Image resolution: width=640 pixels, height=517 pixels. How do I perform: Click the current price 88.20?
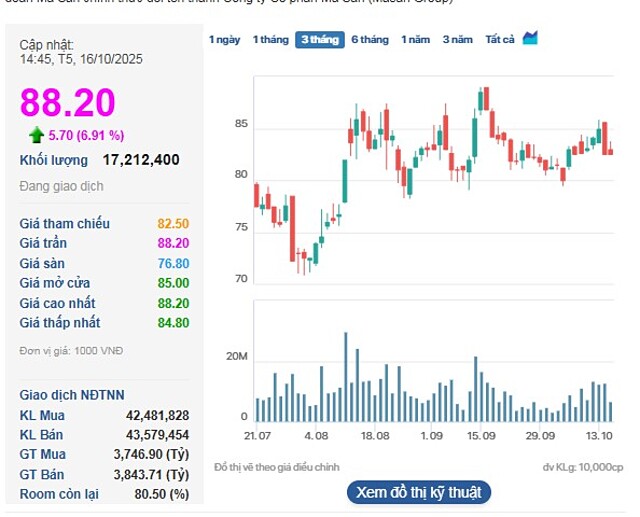pyautogui.click(x=68, y=102)
